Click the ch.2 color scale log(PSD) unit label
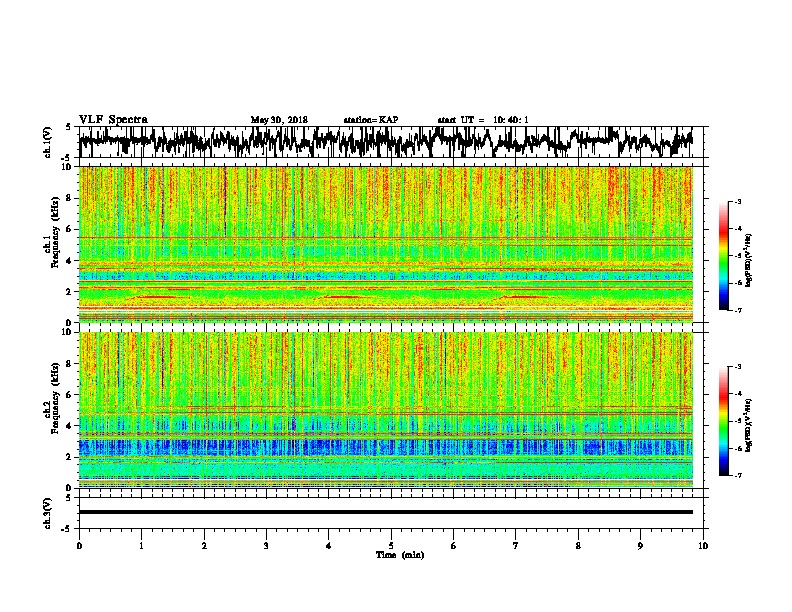792x612 pixels. coord(749,426)
